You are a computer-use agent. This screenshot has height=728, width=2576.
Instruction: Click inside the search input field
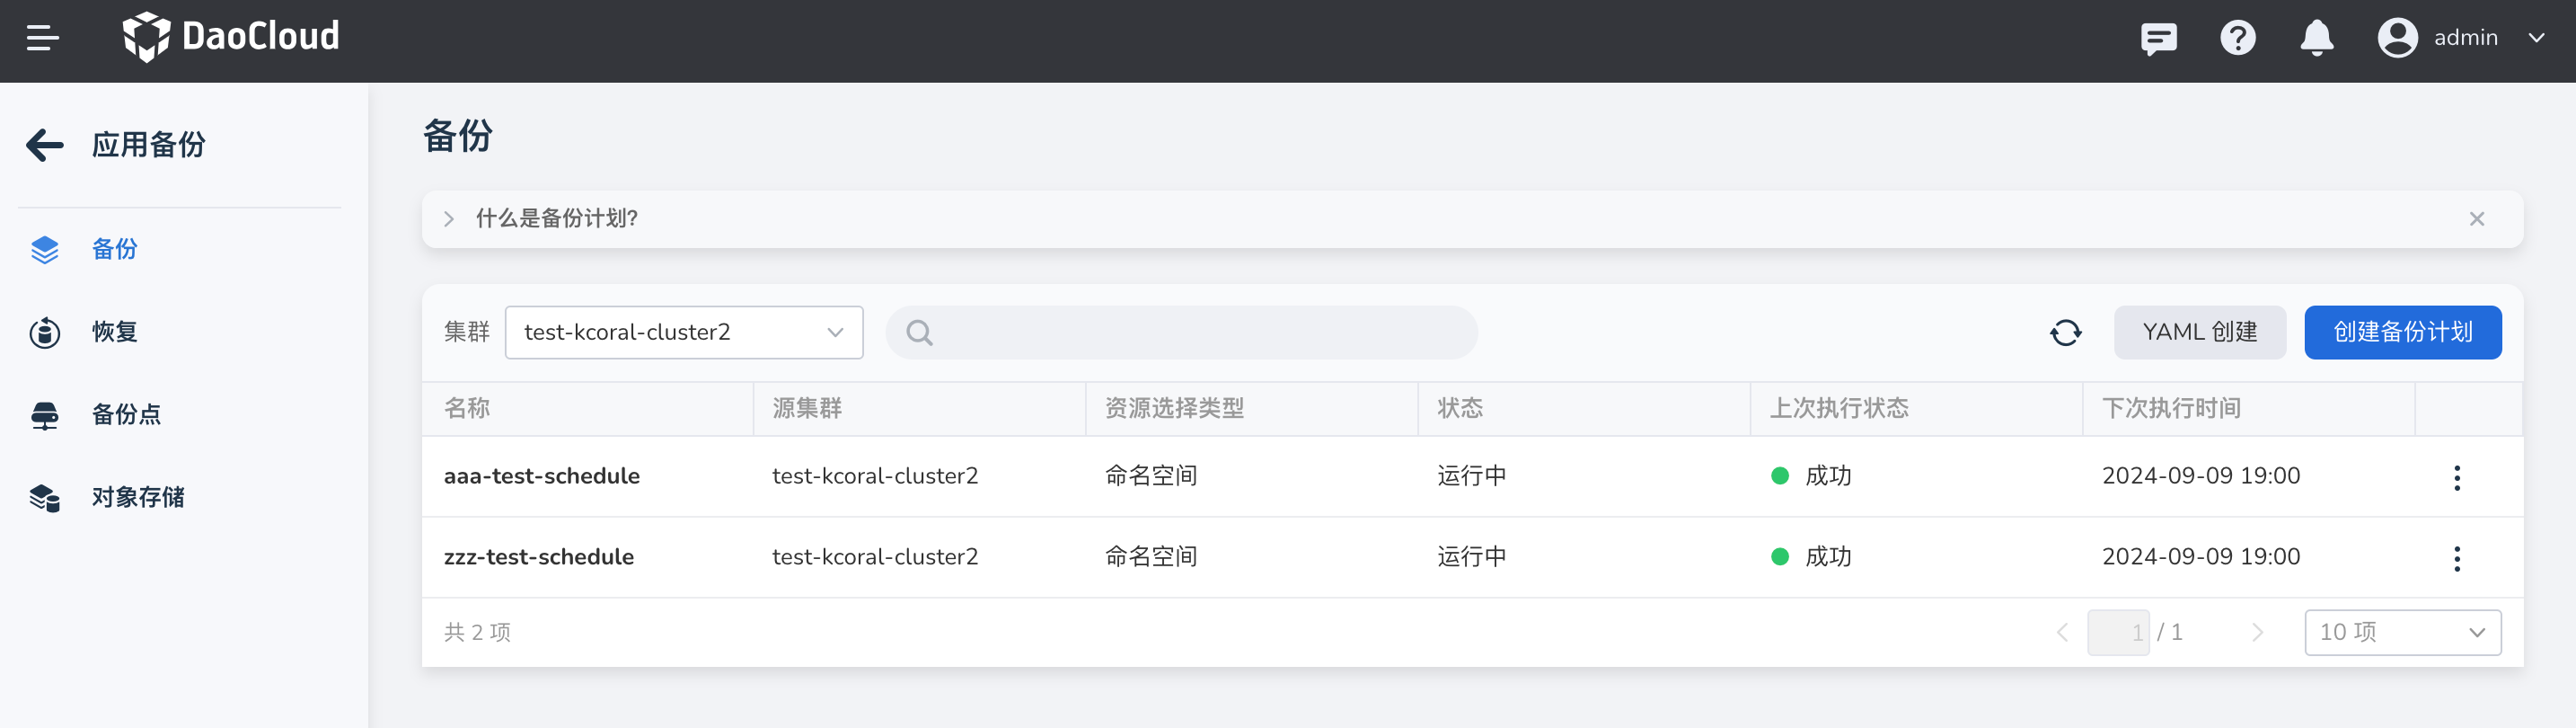coord(1180,332)
